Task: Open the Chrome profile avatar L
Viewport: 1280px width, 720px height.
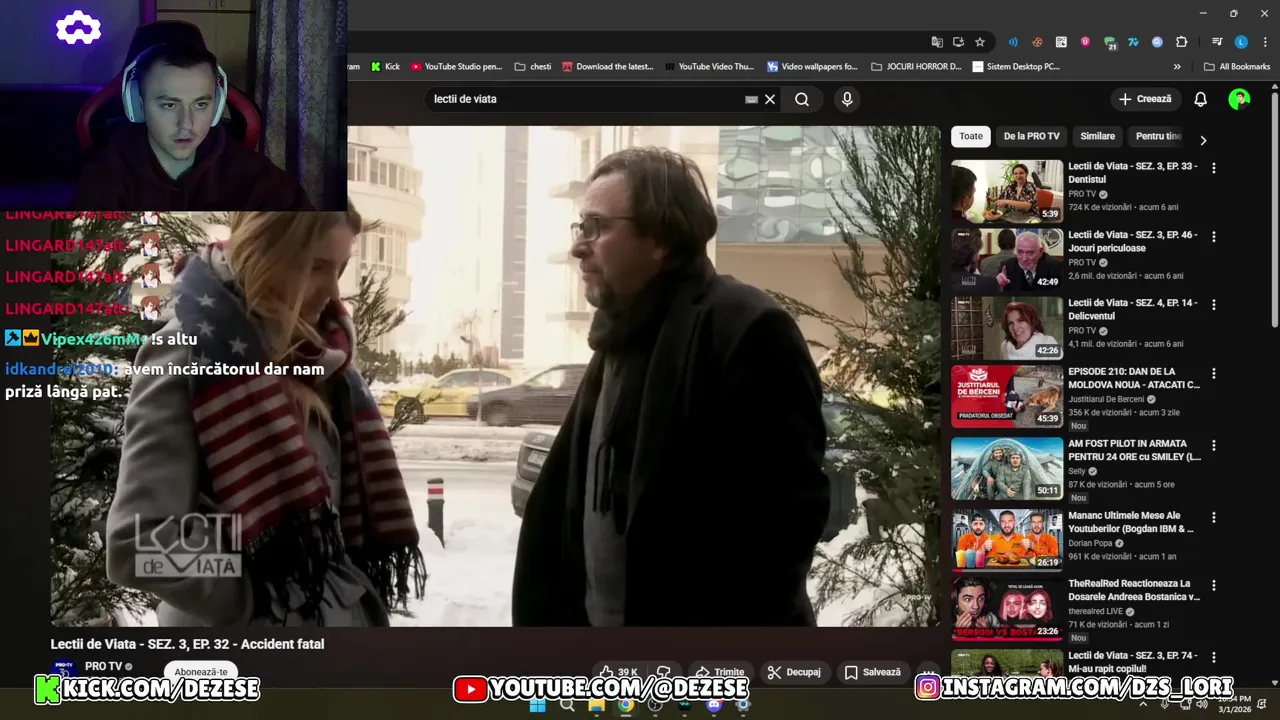Action: coord(1241,42)
